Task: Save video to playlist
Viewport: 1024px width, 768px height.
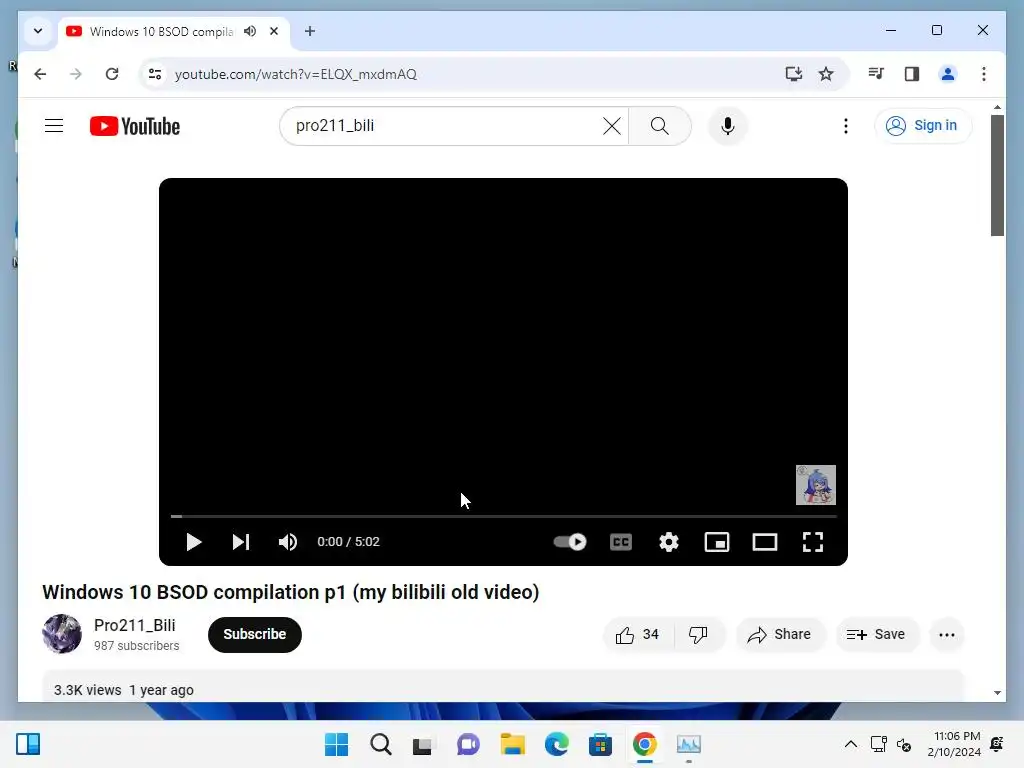Action: 876,635
